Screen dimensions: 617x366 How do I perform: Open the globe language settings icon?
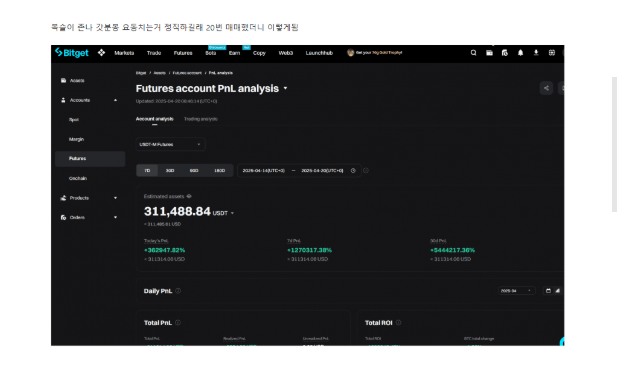point(552,52)
